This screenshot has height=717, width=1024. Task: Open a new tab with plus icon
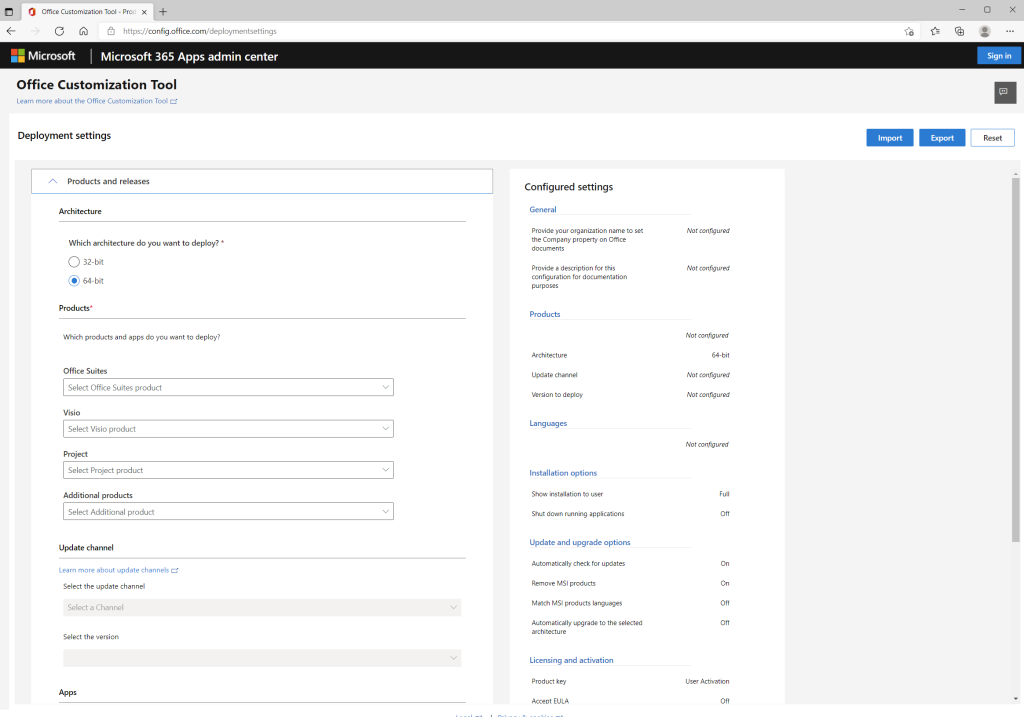(163, 11)
